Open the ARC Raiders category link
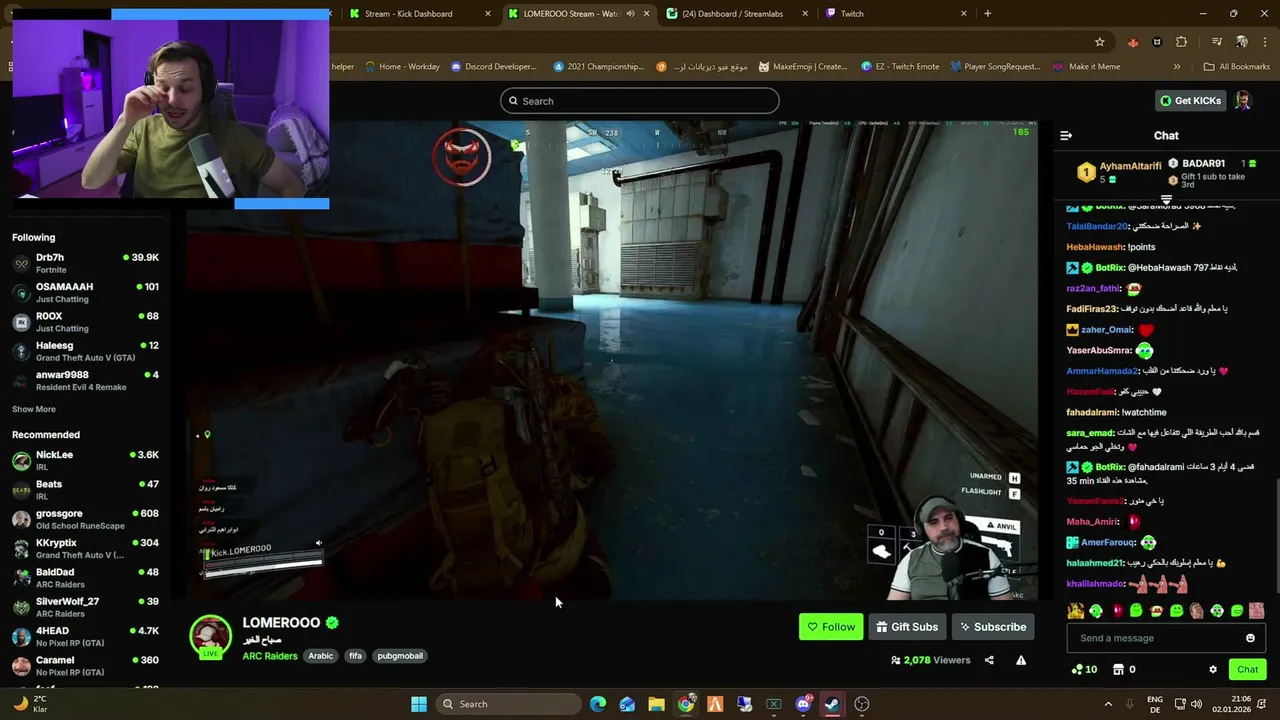This screenshot has height=720, width=1280. point(270,656)
